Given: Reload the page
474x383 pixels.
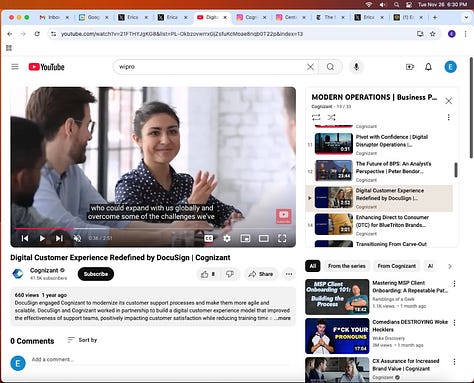Looking at the screenshot, I should click(37, 34).
